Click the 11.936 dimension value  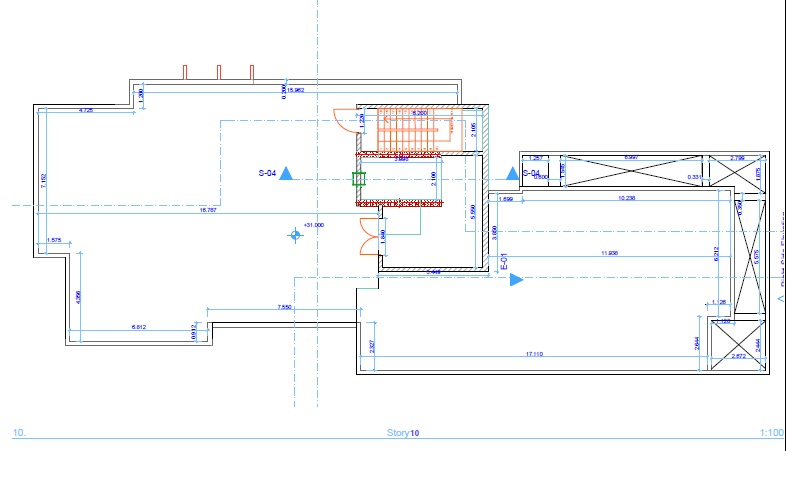(x=609, y=254)
